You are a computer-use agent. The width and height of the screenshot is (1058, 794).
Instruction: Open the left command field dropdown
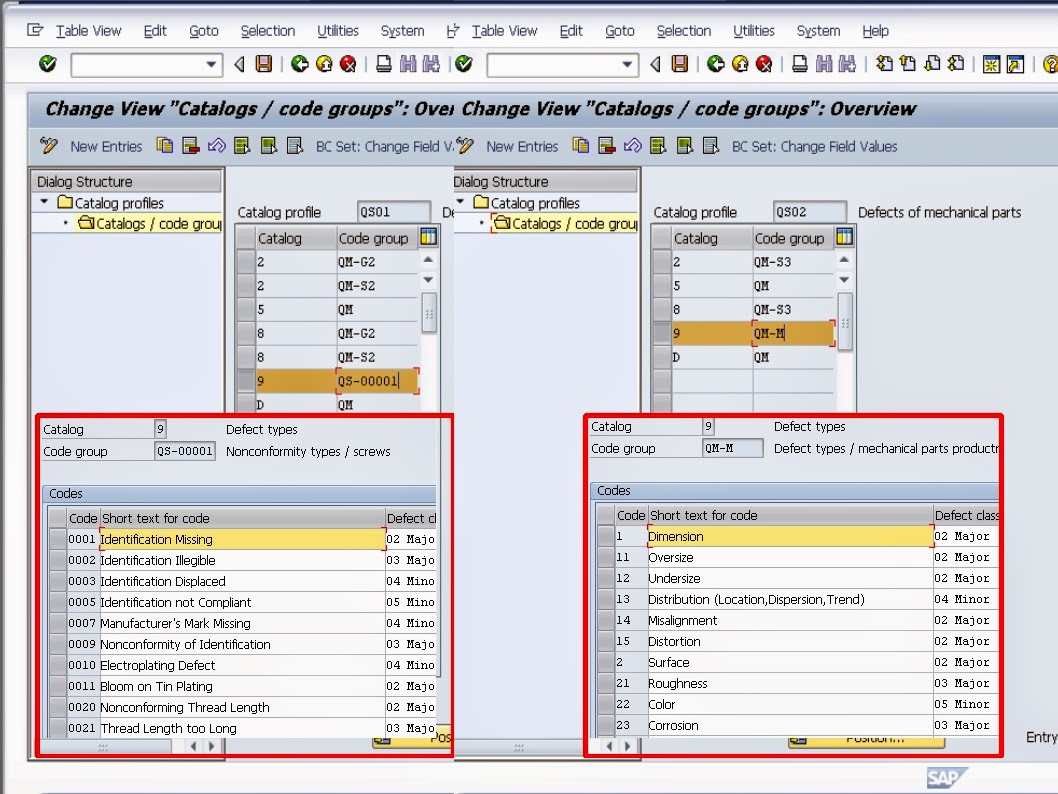212,64
